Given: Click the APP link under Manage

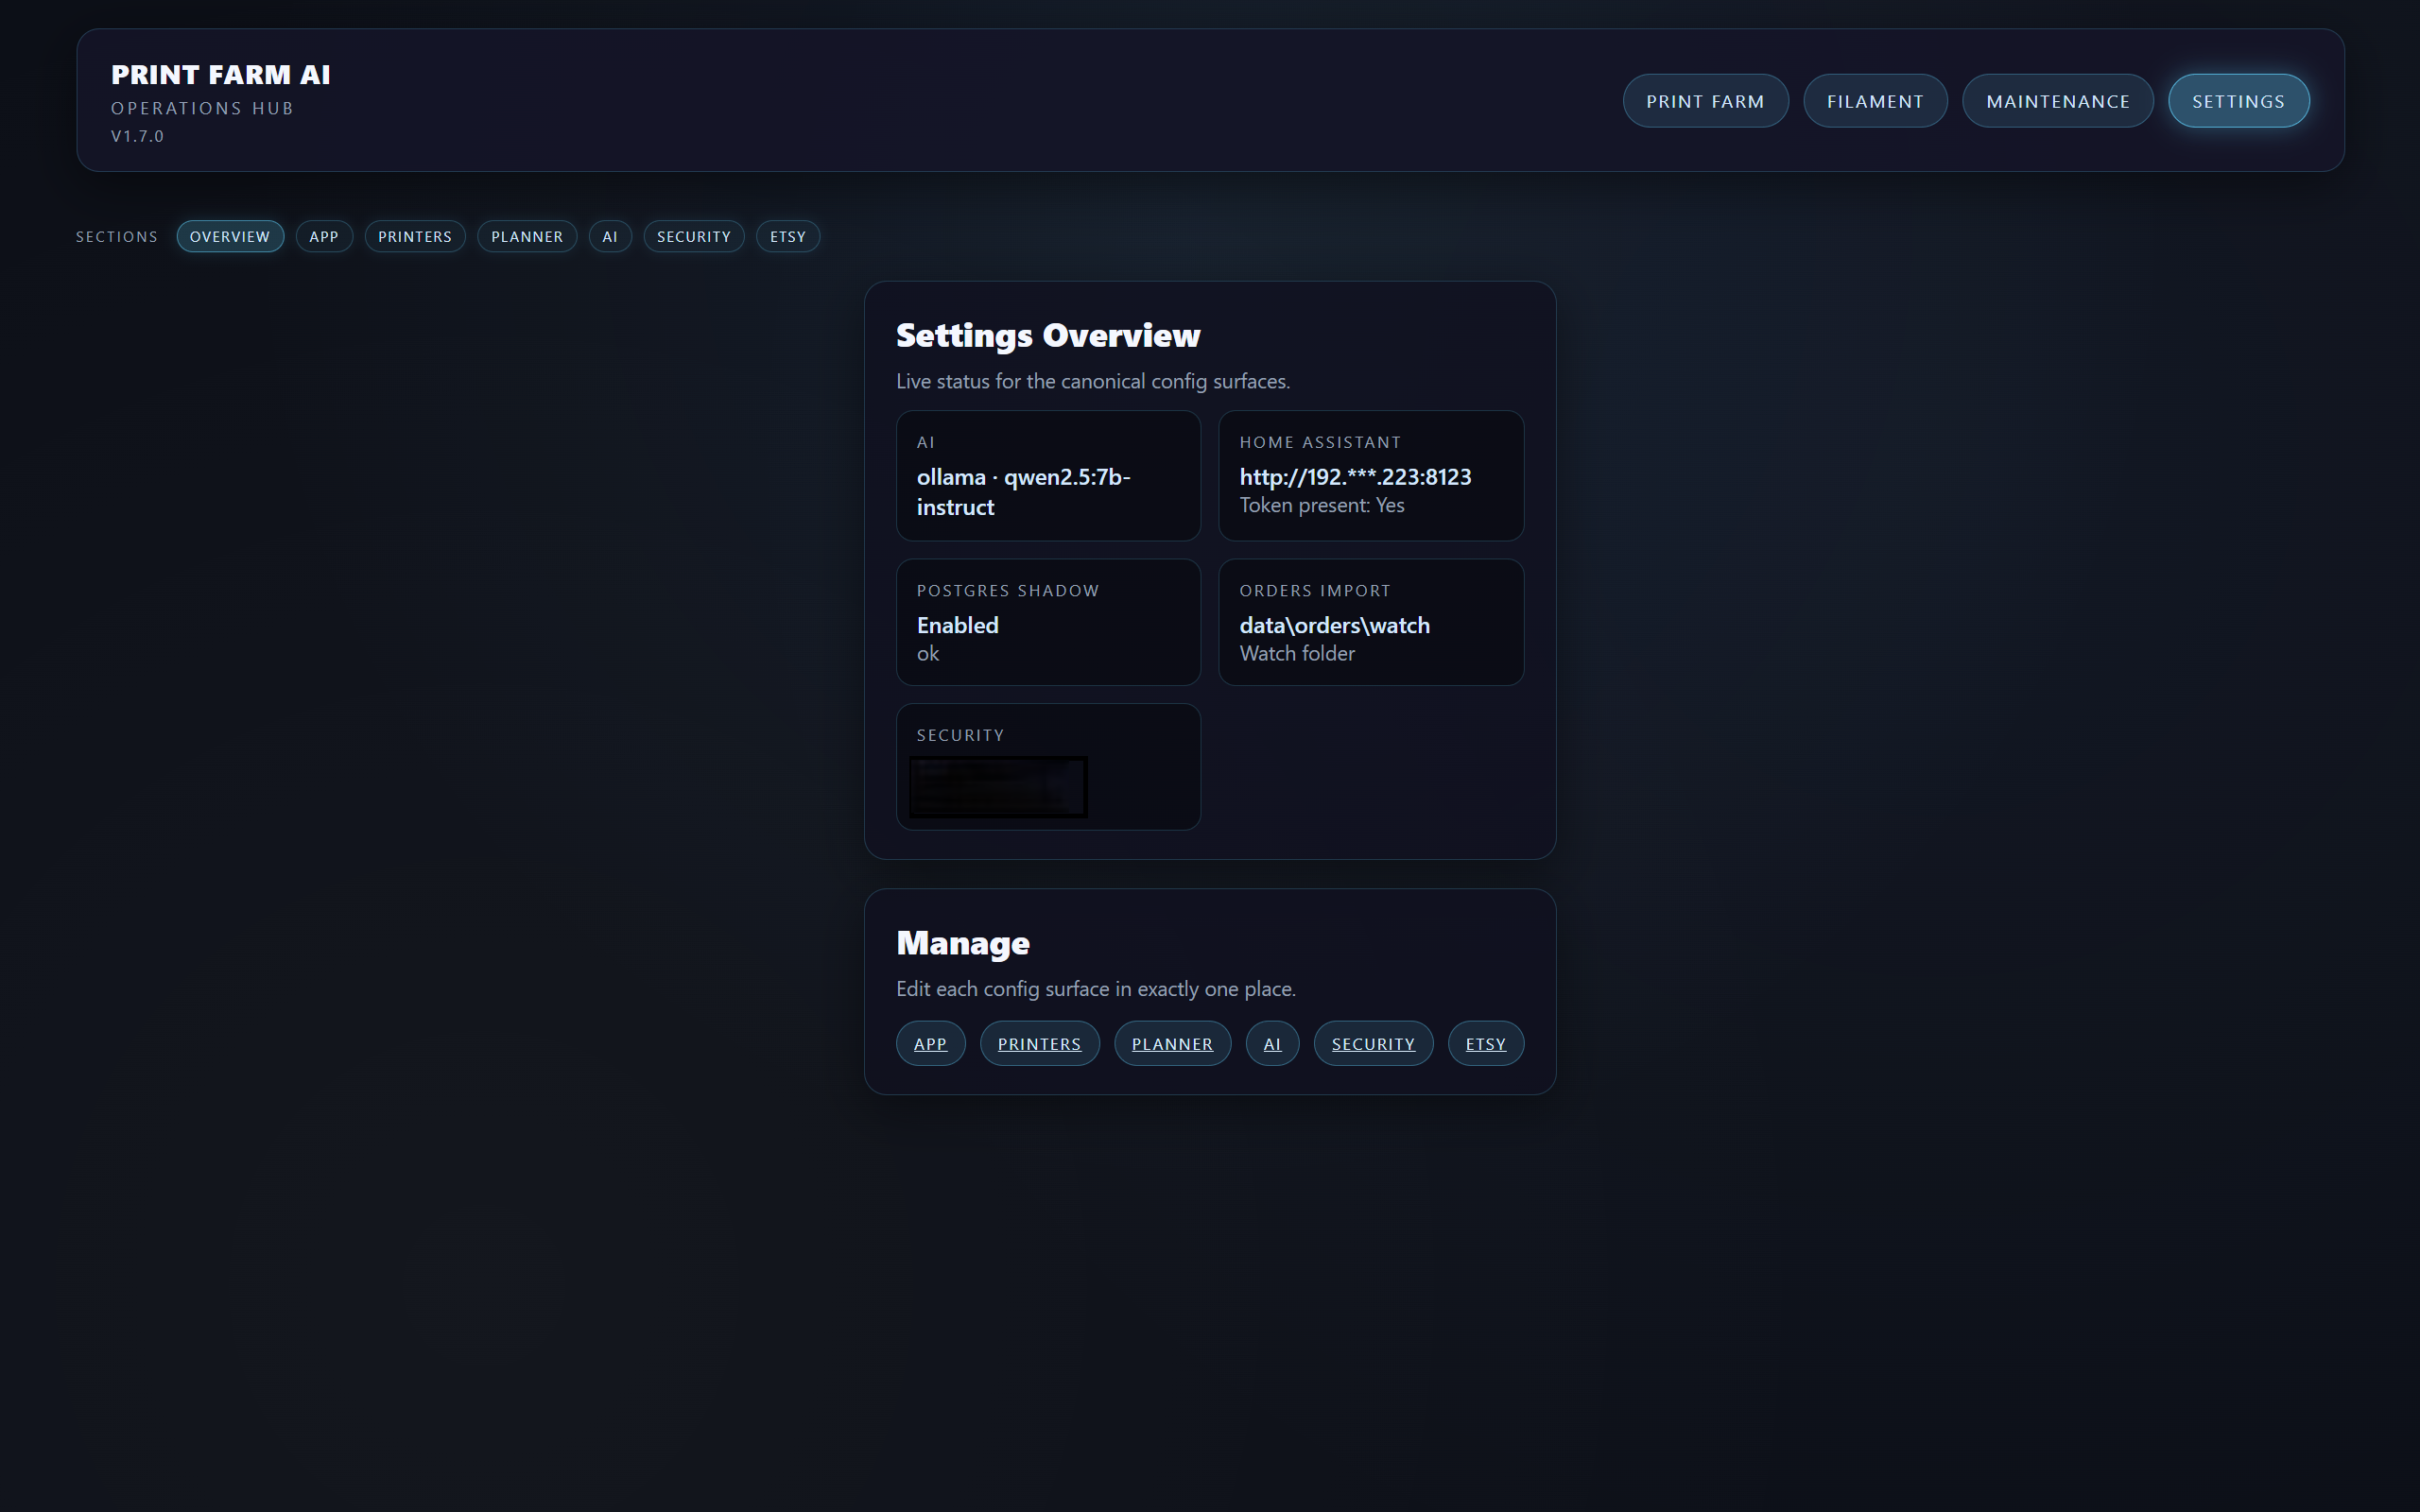Looking at the screenshot, I should click(930, 1043).
